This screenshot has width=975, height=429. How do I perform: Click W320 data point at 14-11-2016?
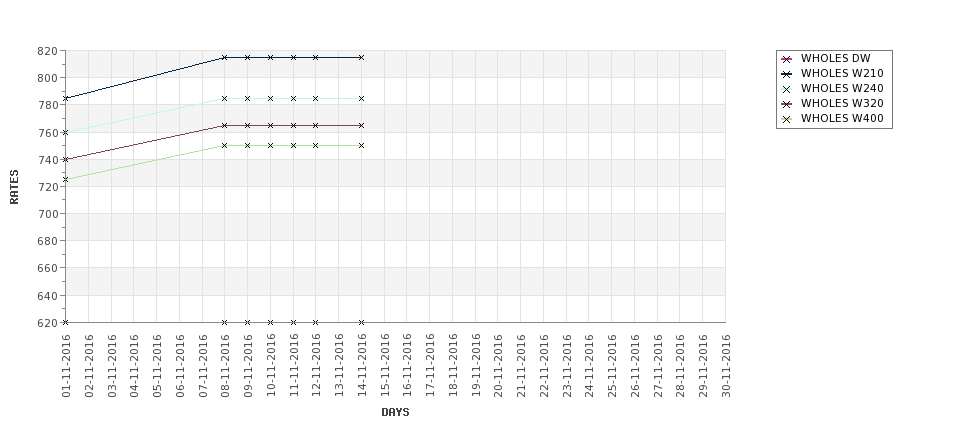pyautogui.click(x=361, y=126)
